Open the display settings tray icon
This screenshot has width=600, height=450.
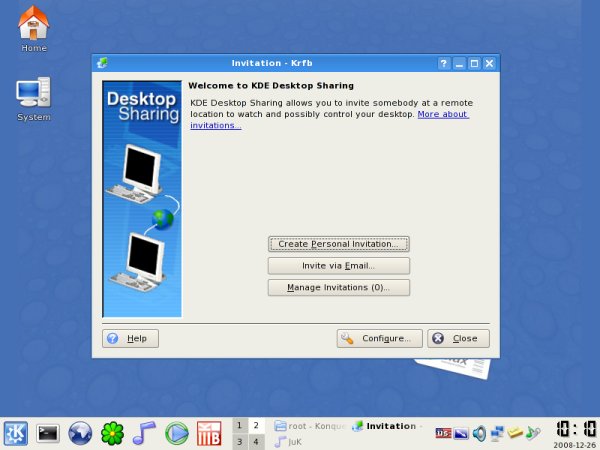point(461,434)
